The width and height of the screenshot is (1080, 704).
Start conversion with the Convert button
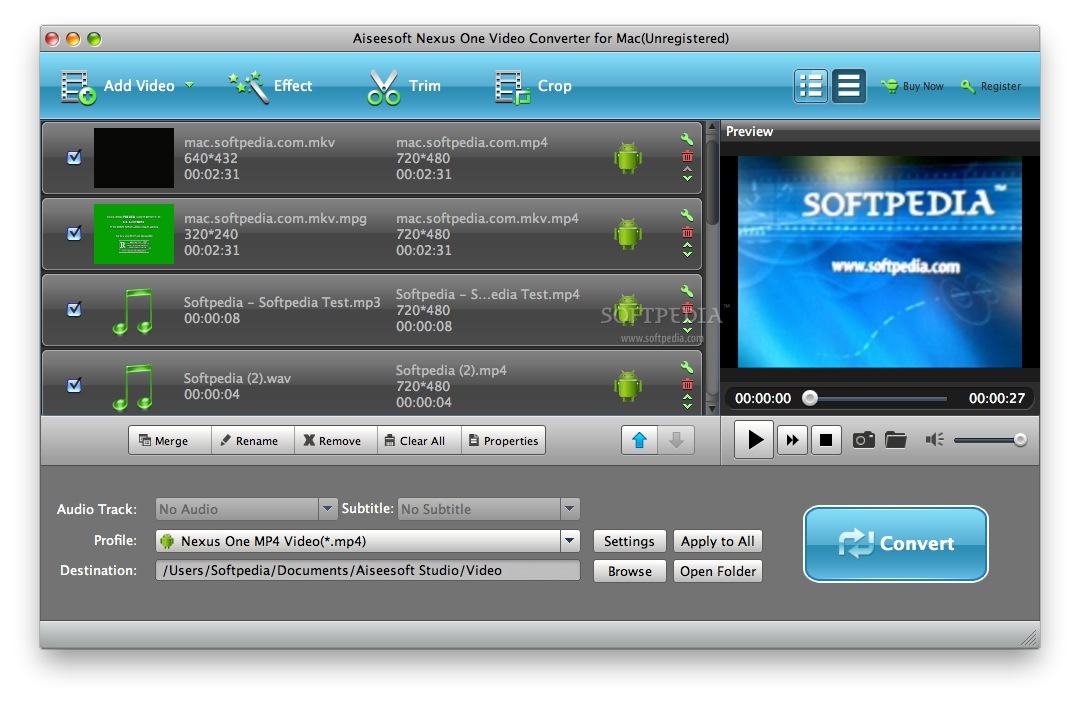coord(895,544)
